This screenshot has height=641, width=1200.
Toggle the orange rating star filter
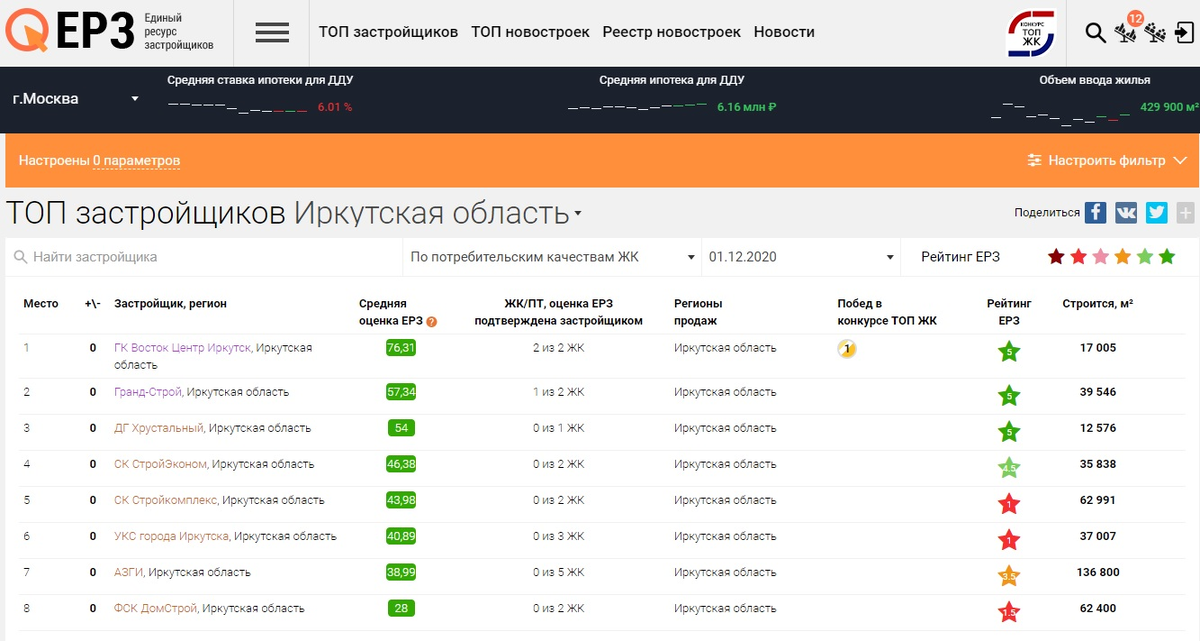pyautogui.click(x=1122, y=256)
